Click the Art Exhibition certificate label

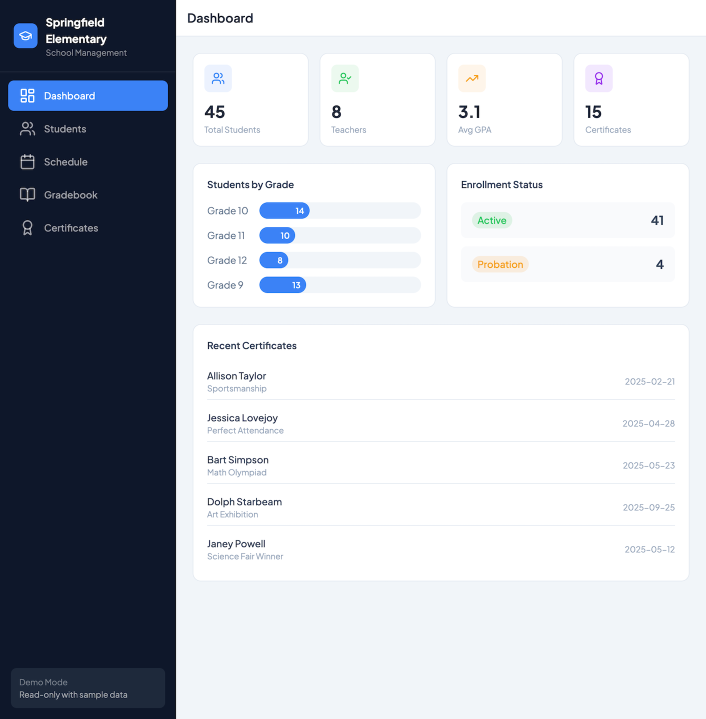[x=232, y=514]
